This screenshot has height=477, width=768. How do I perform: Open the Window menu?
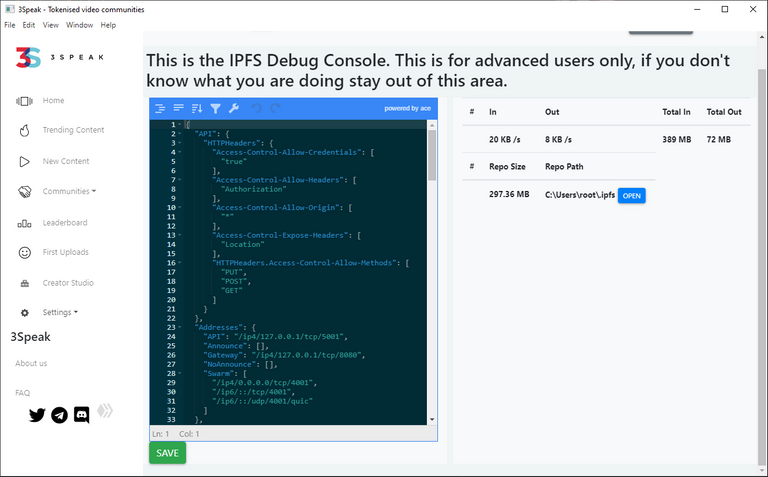[x=79, y=25]
